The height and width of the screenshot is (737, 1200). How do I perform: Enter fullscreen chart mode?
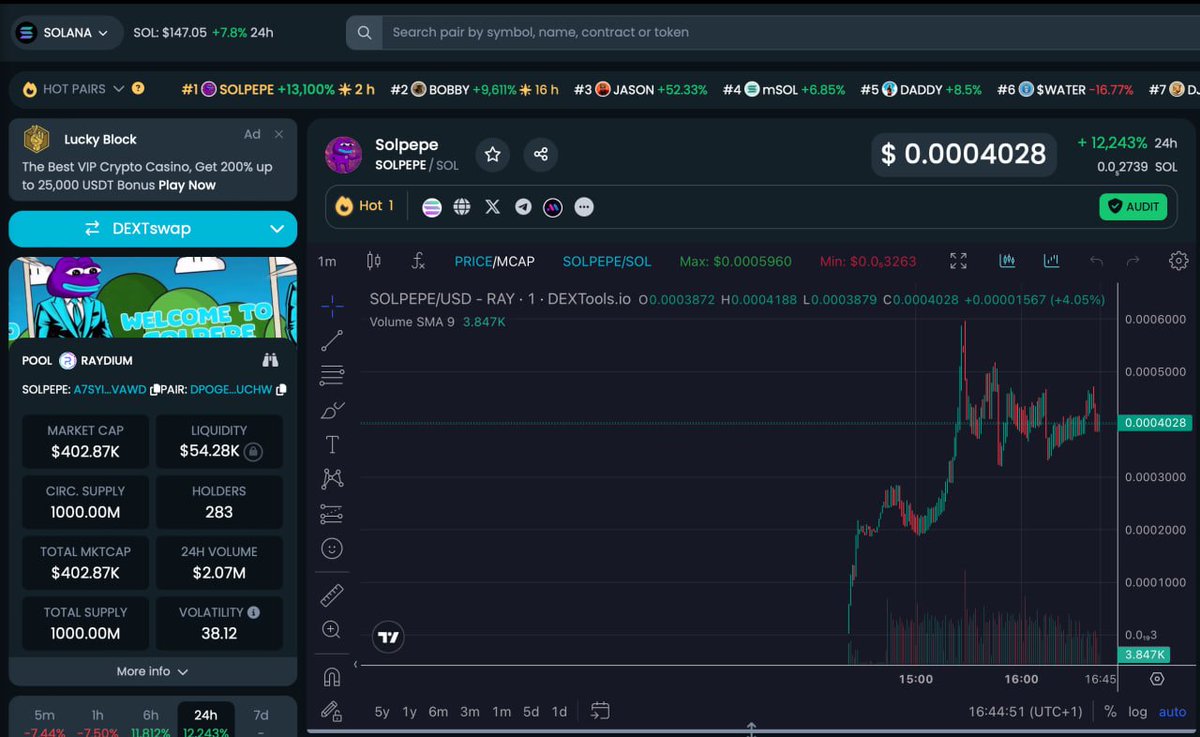tap(958, 261)
